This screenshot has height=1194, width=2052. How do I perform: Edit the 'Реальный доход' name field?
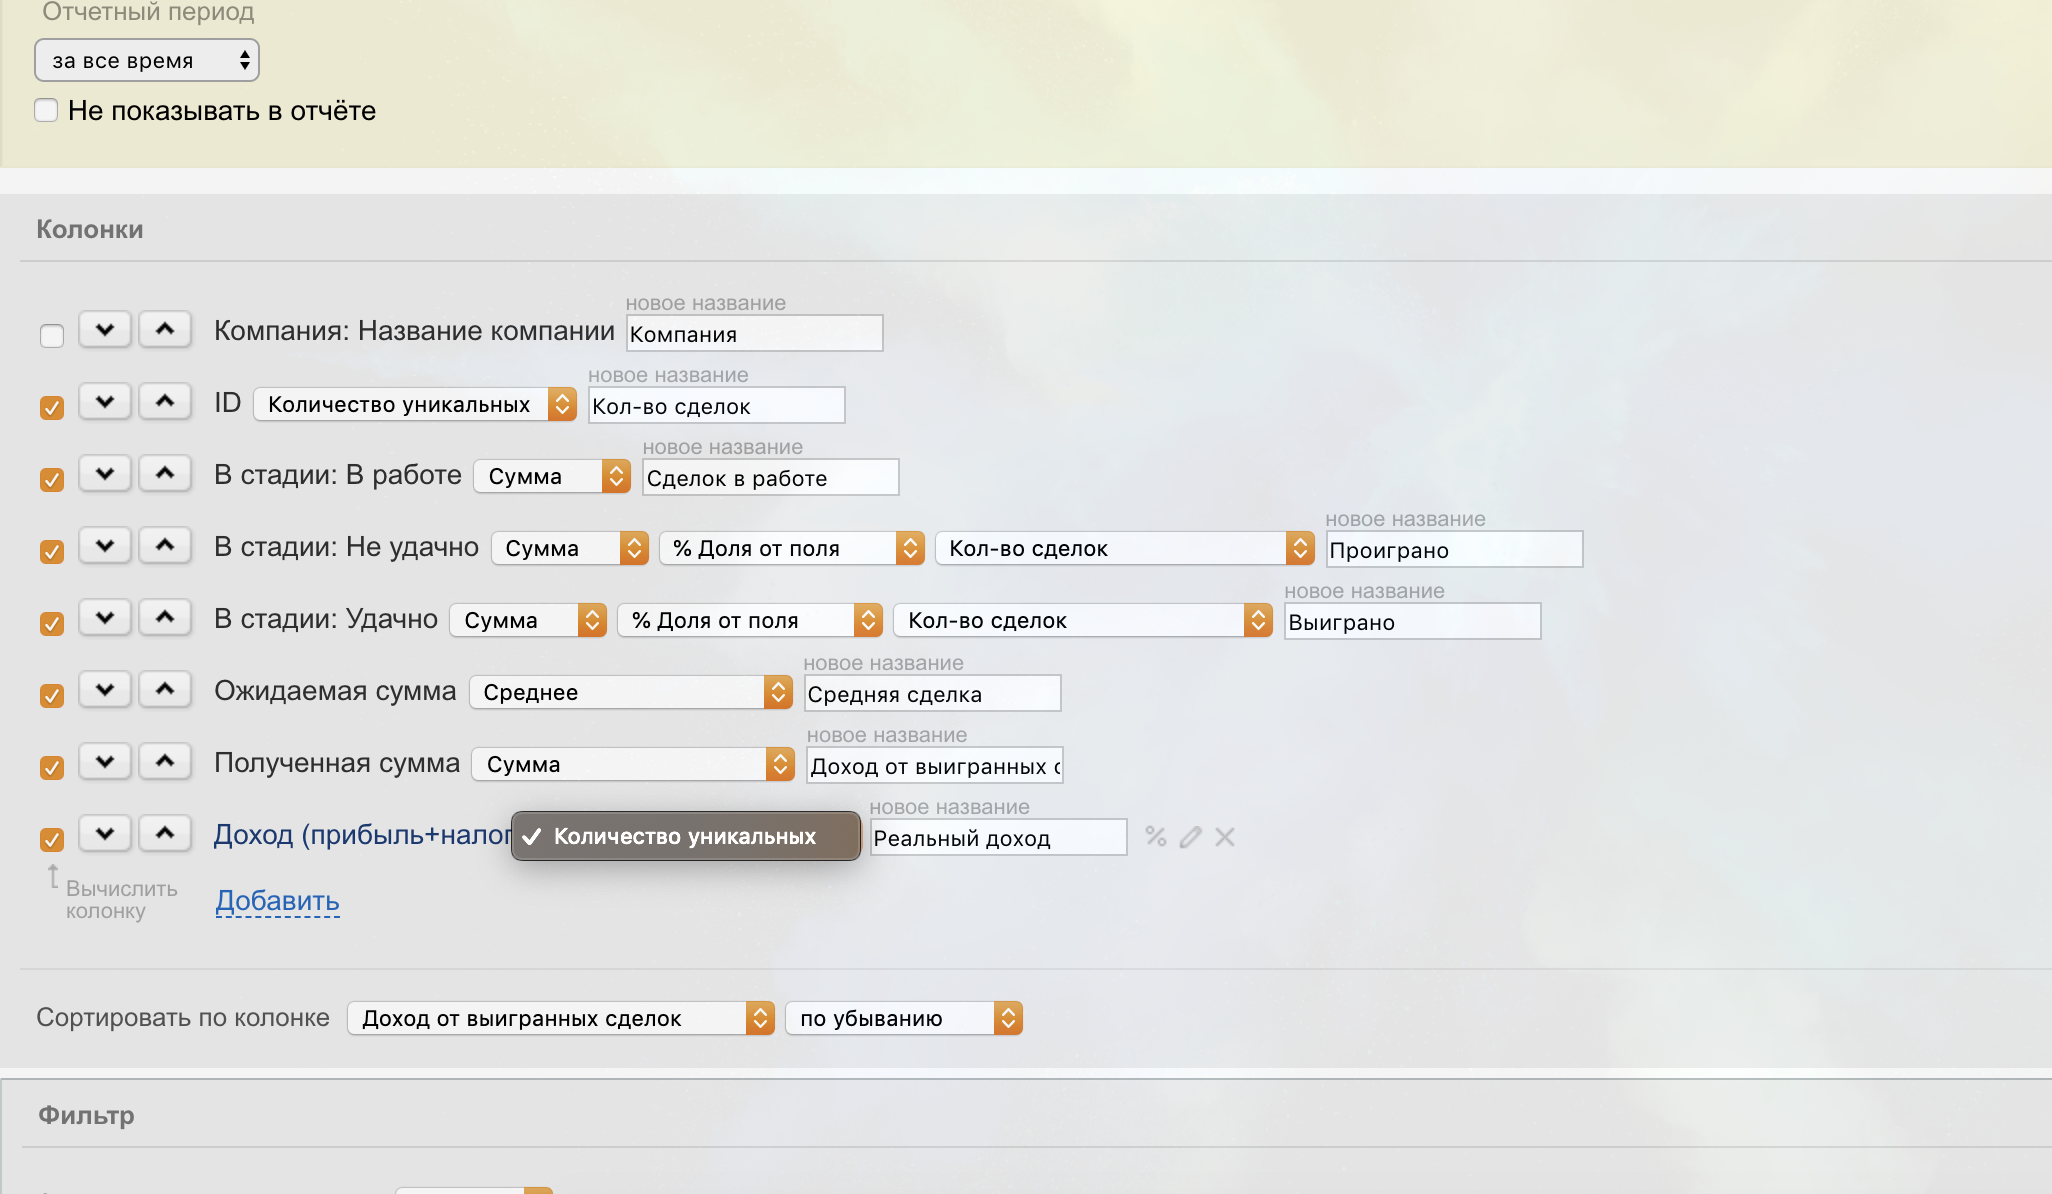tap(999, 837)
